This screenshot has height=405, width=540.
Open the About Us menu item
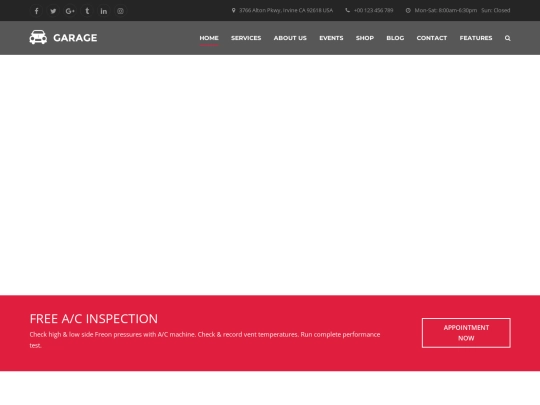290,38
